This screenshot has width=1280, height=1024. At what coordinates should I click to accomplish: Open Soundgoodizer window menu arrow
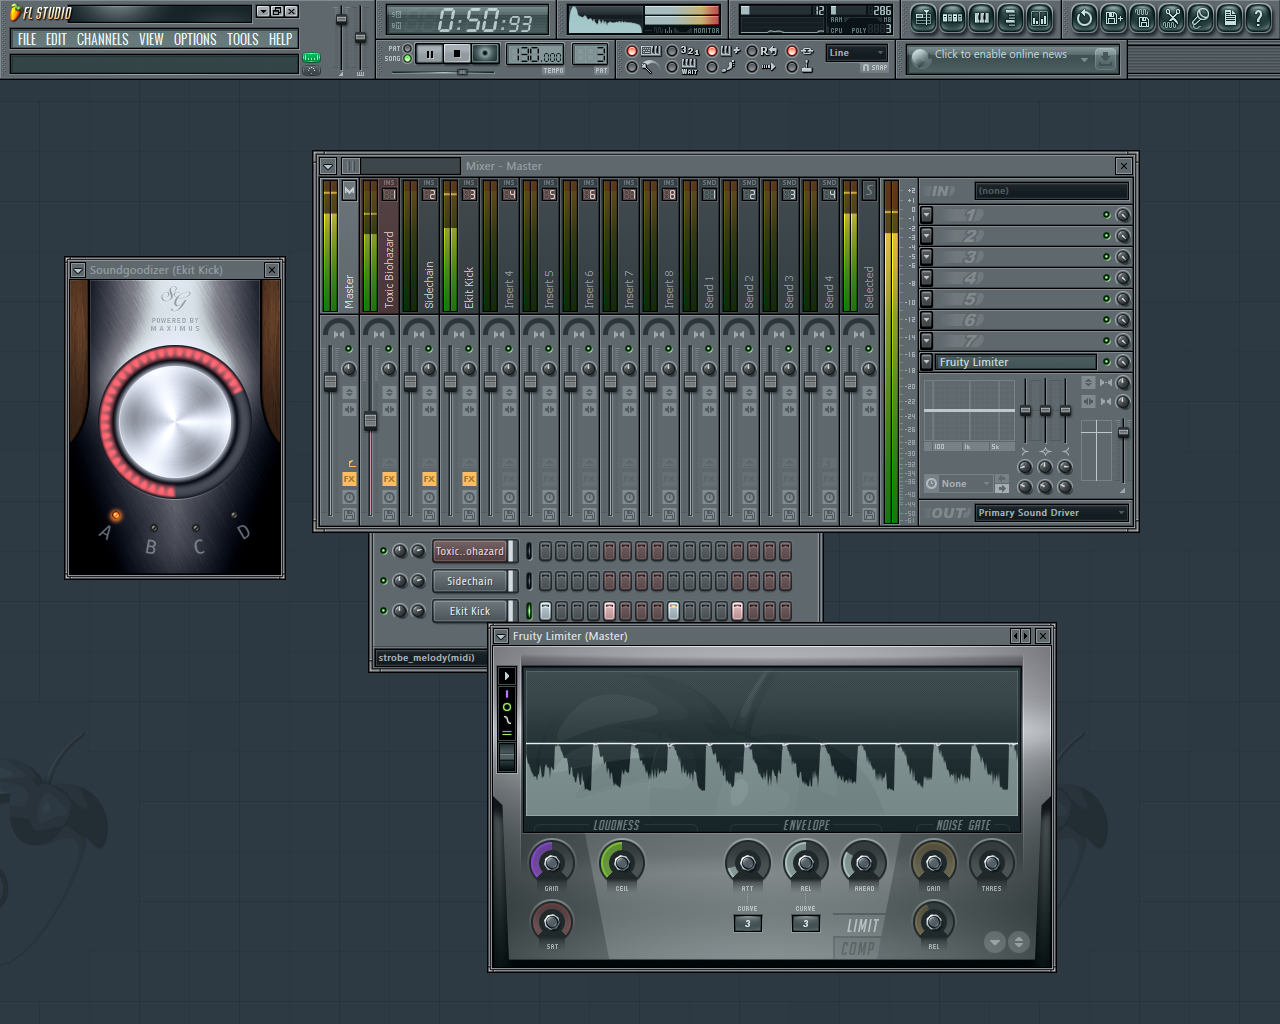78,270
